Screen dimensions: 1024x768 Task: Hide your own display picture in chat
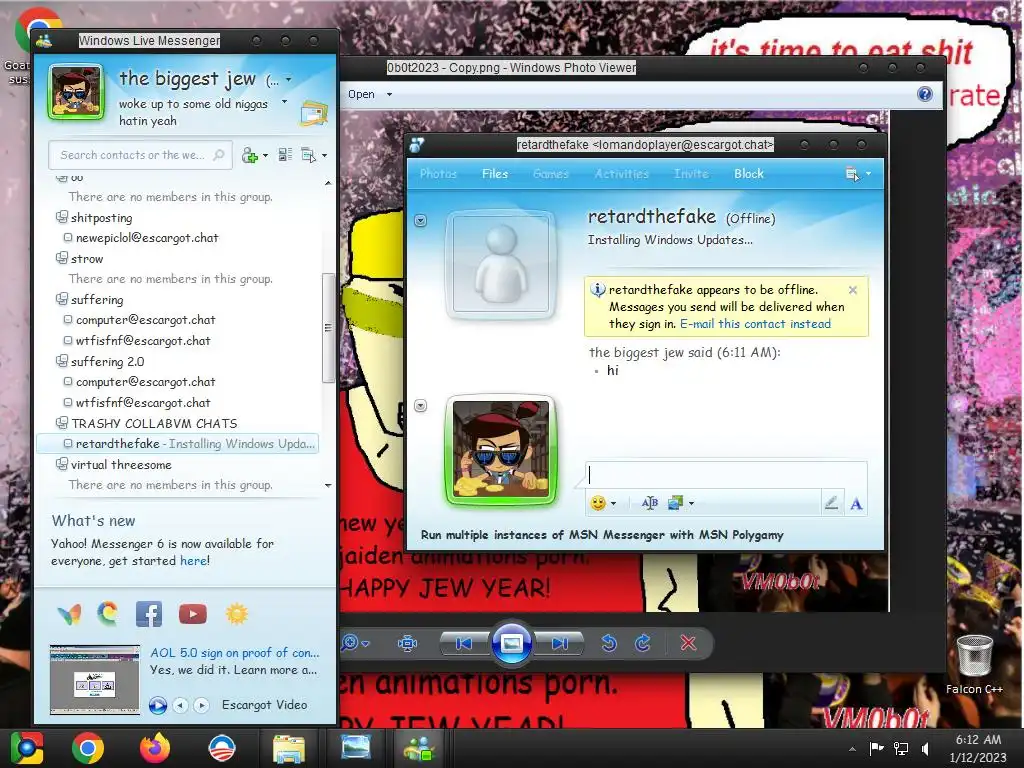[x=421, y=406]
